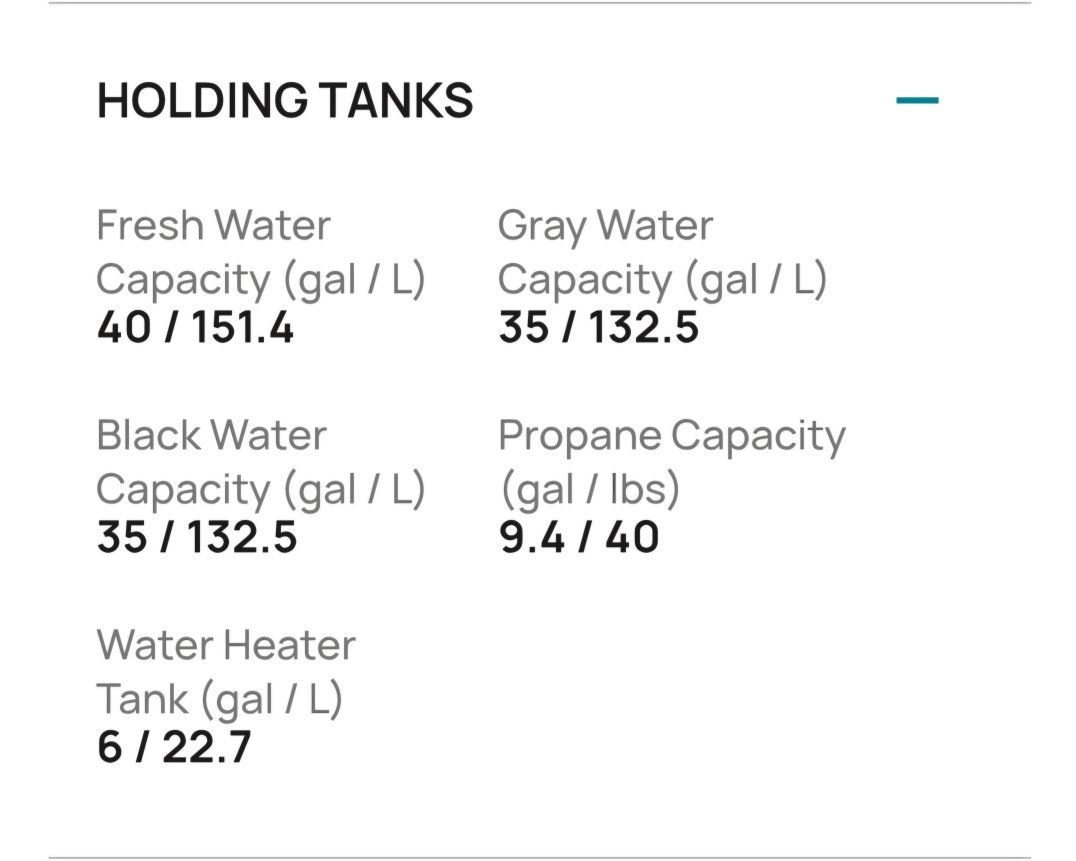Select the Black Water label text
The width and height of the screenshot is (1076, 861).
211,436
